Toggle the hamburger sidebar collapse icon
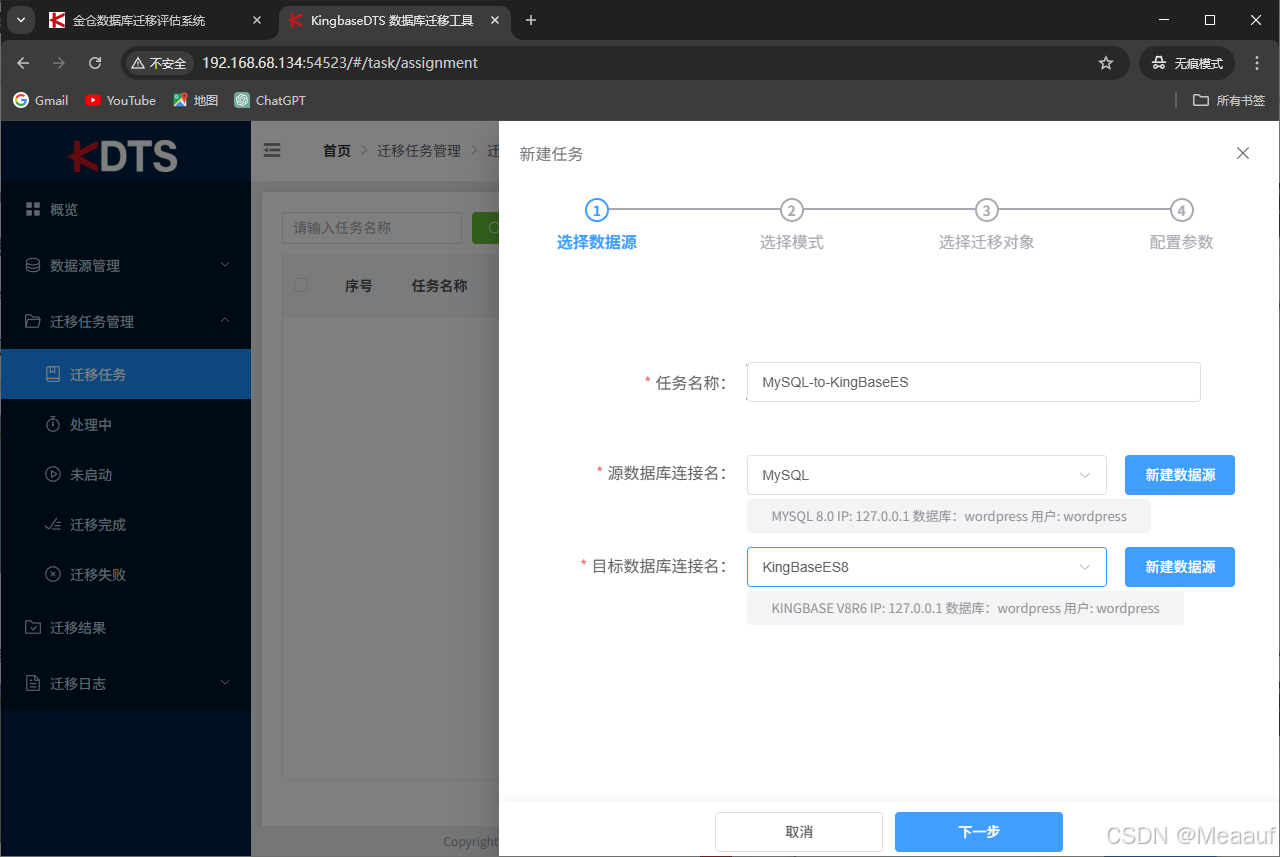The width and height of the screenshot is (1280, 857). [x=272, y=151]
